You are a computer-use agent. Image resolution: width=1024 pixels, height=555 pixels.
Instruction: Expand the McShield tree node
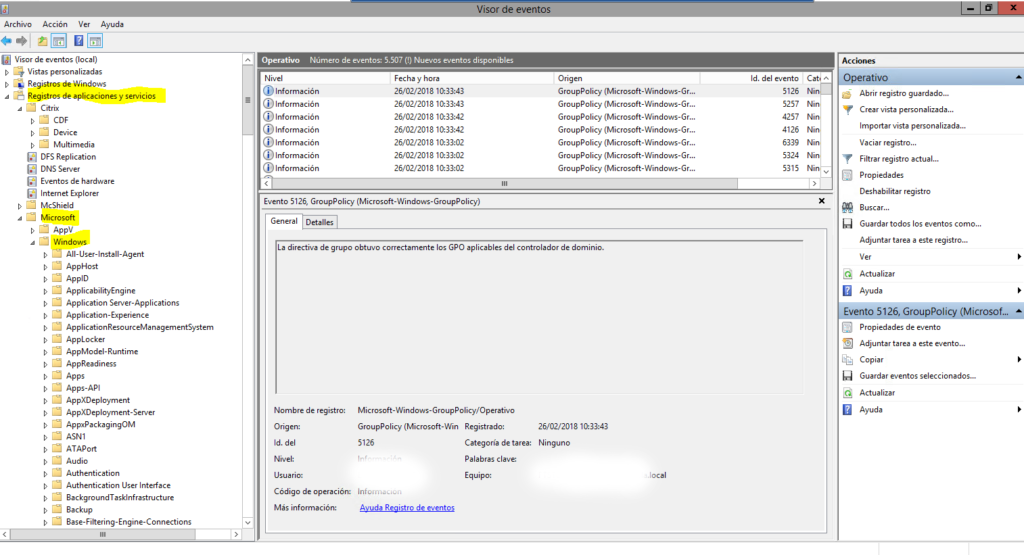click(20, 206)
